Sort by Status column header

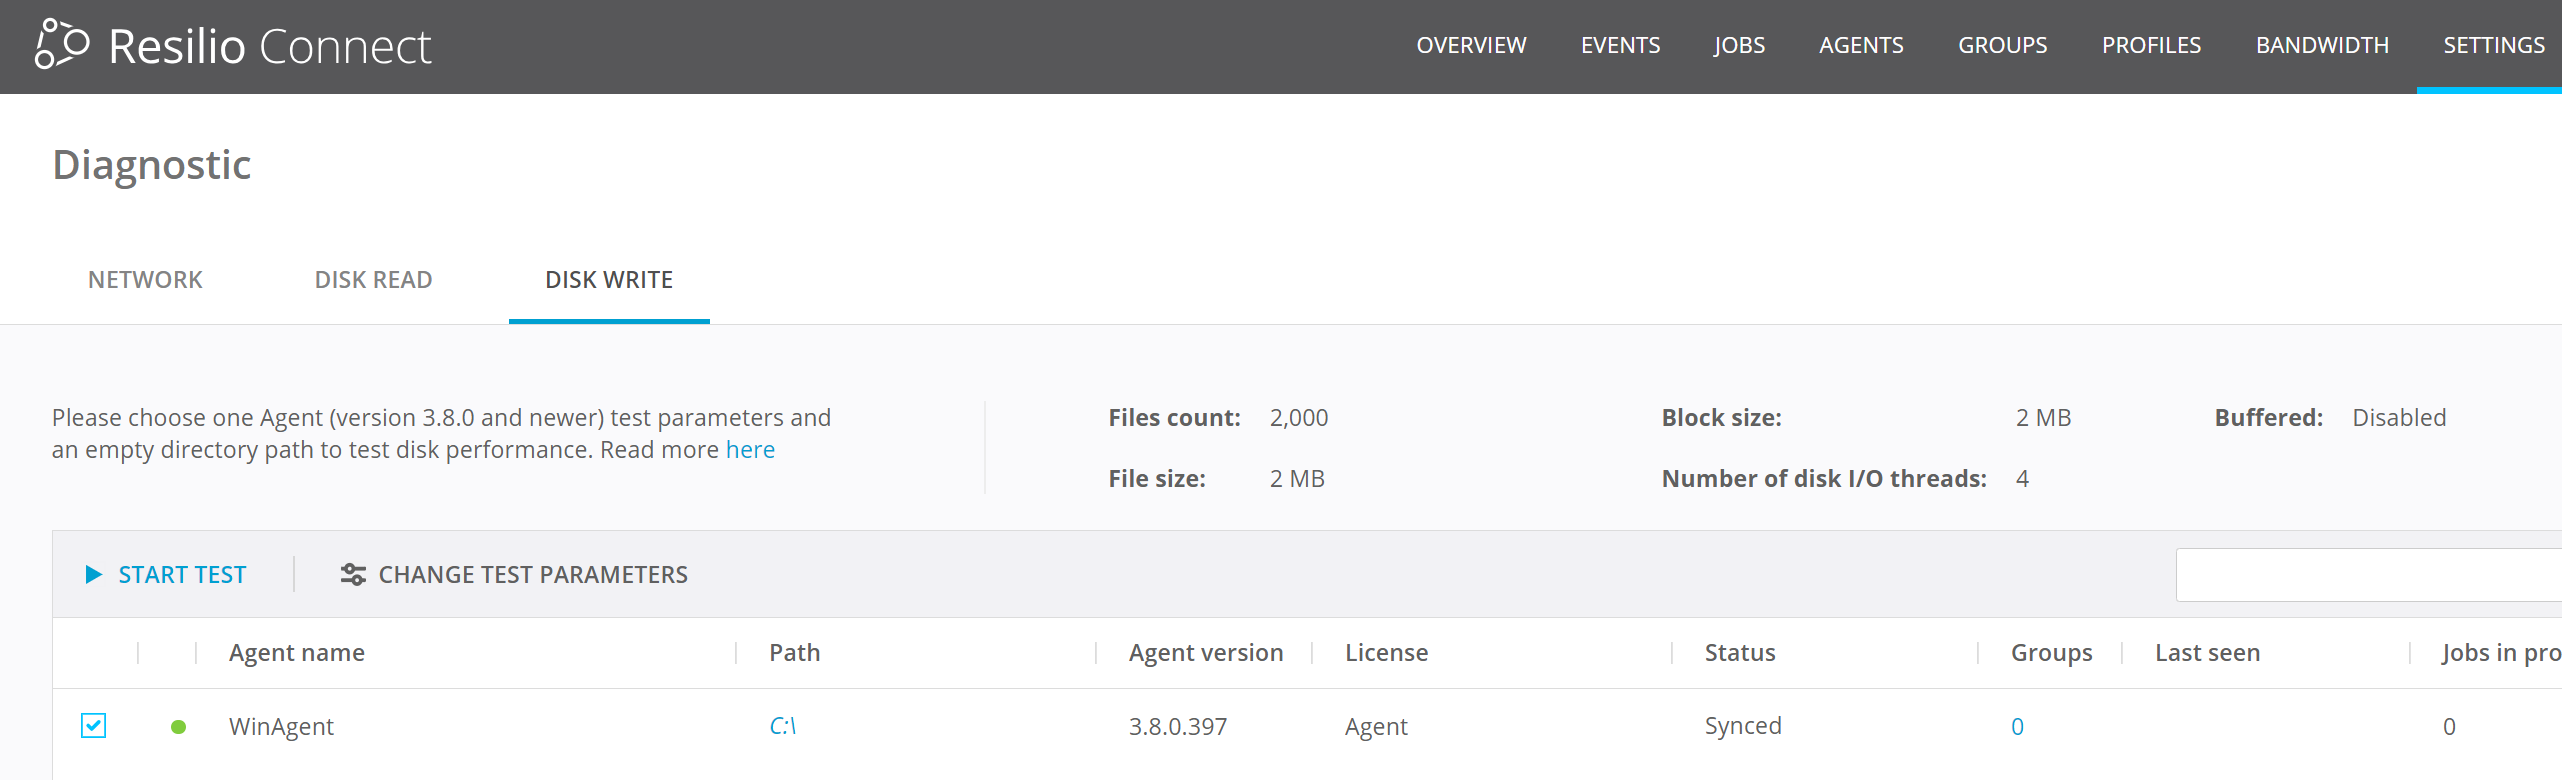click(1740, 653)
